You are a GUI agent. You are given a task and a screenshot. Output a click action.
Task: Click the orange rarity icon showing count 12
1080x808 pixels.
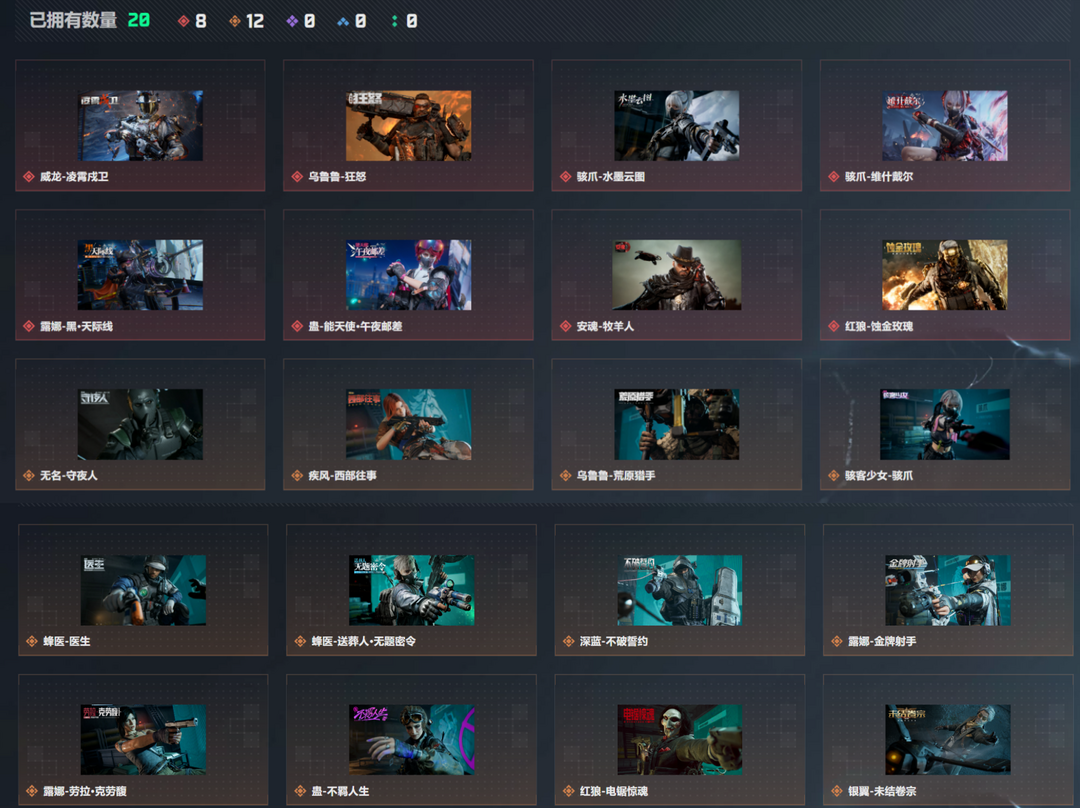[x=235, y=21]
